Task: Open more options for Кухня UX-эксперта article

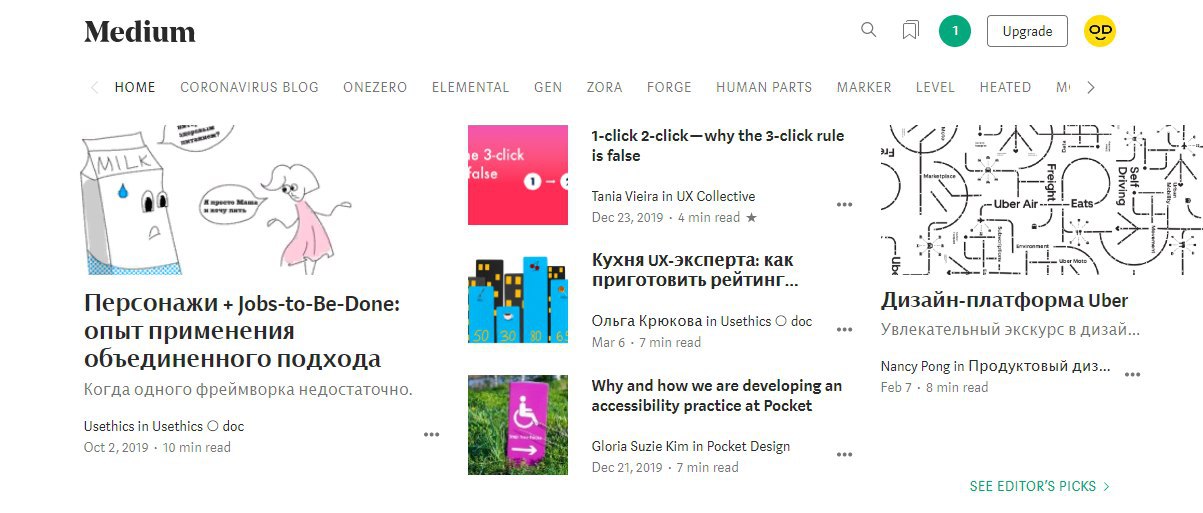Action: click(x=844, y=329)
